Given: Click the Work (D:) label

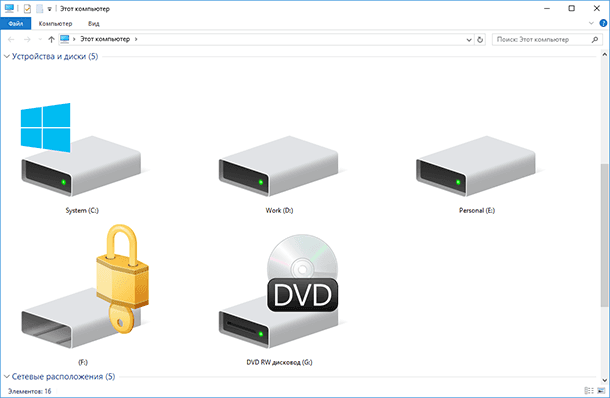Looking at the screenshot, I should tap(279, 210).
